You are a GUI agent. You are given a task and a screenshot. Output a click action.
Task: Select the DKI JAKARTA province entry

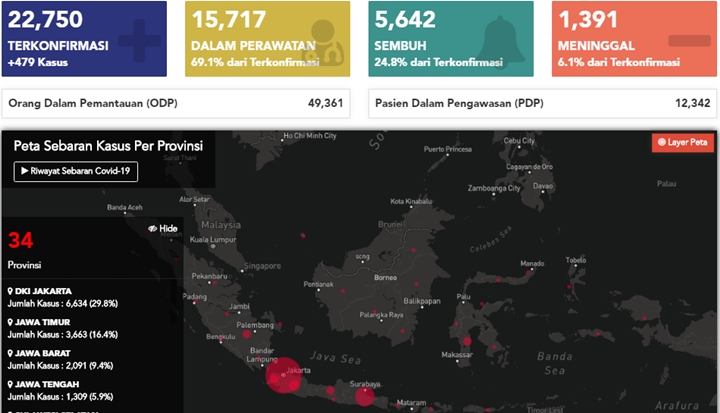coord(63,297)
